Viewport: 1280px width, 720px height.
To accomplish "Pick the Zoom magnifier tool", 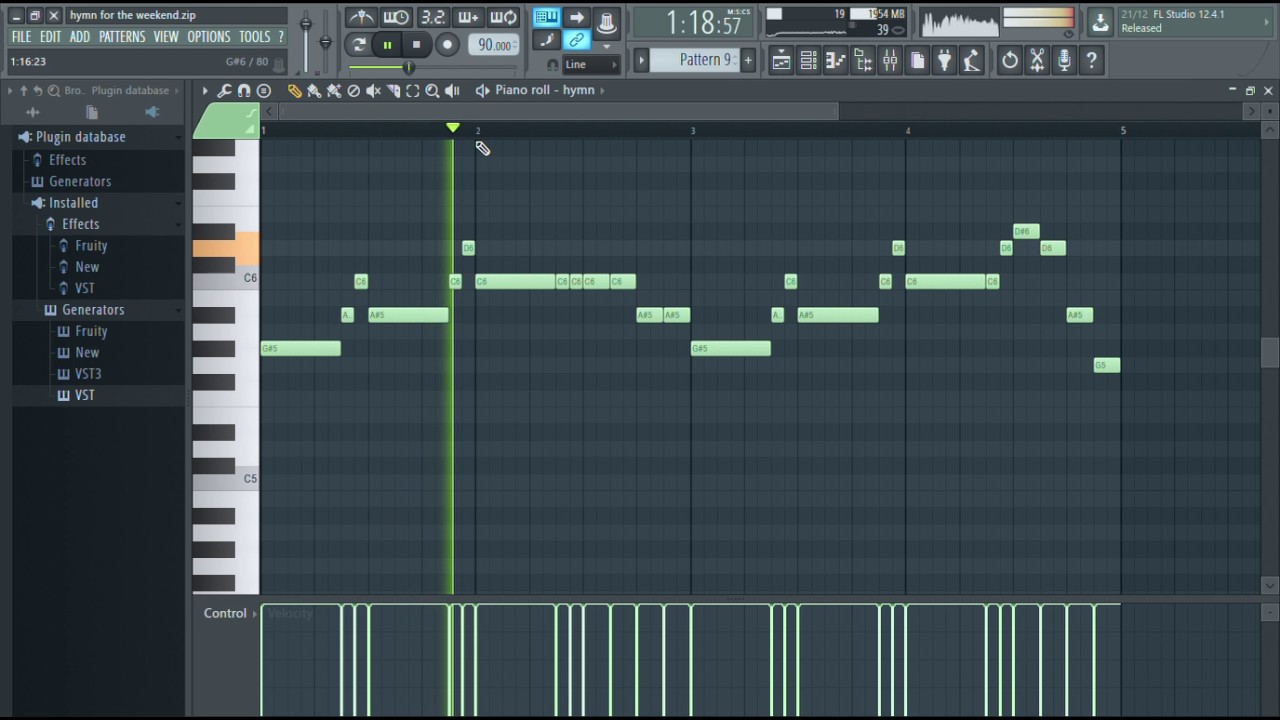I will coord(432,91).
